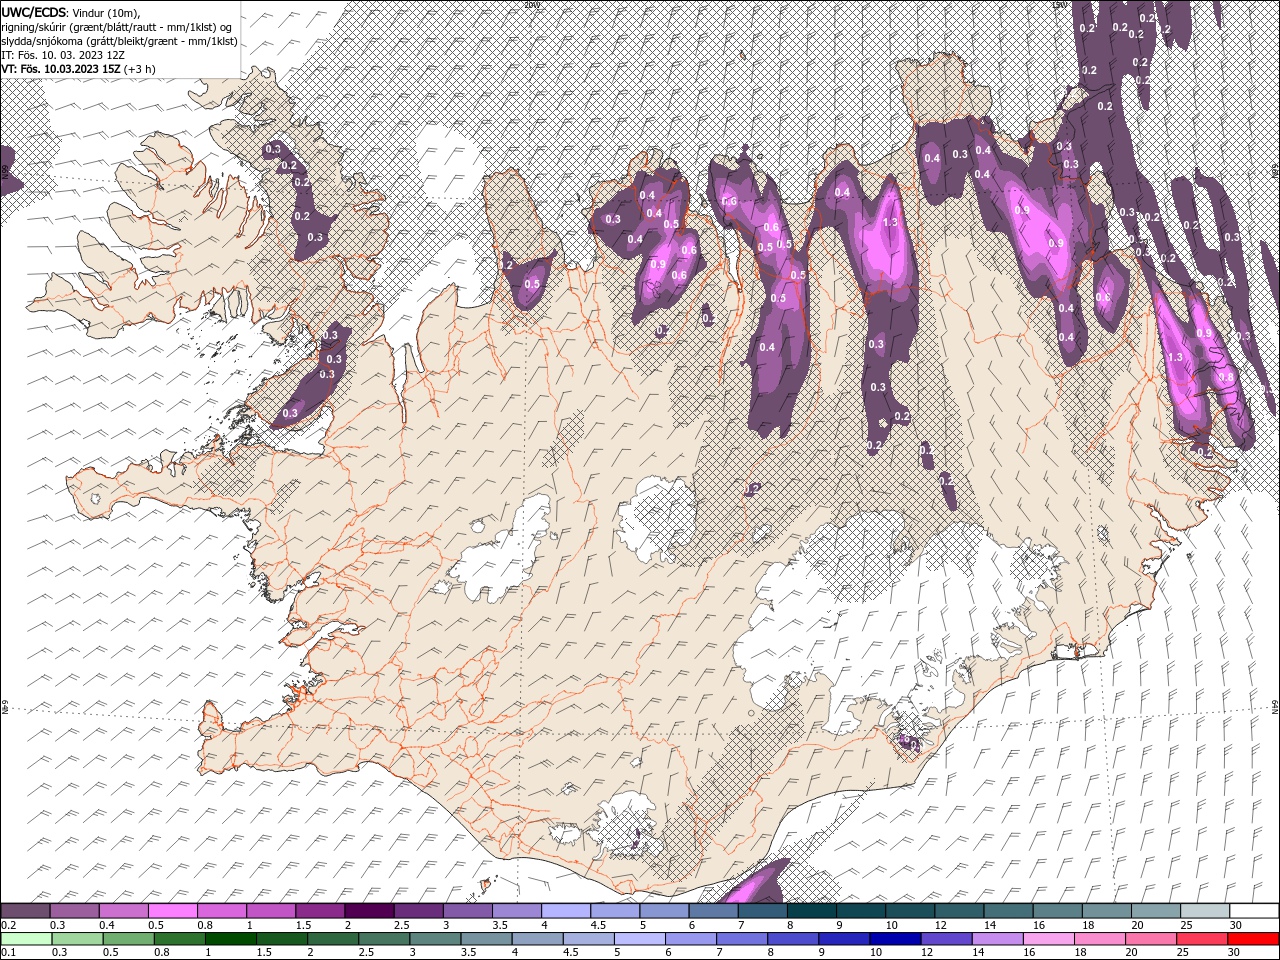
Task: Click the 'UWC/ECDS' title text
Action: click(34, 12)
